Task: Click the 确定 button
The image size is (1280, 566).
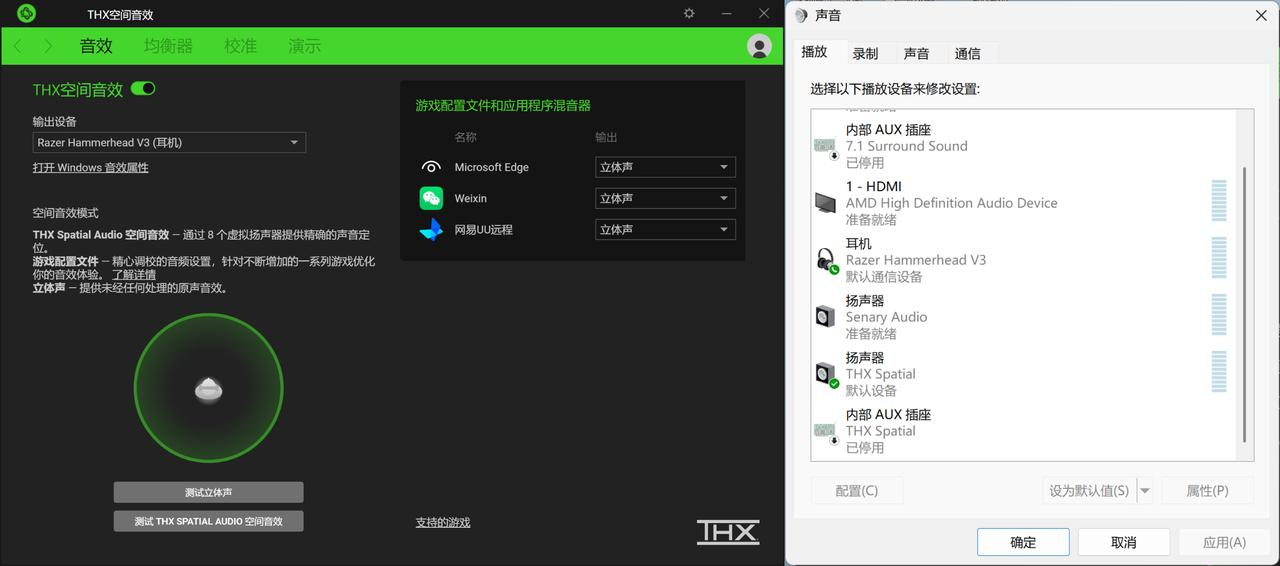Action: click(1023, 542)
